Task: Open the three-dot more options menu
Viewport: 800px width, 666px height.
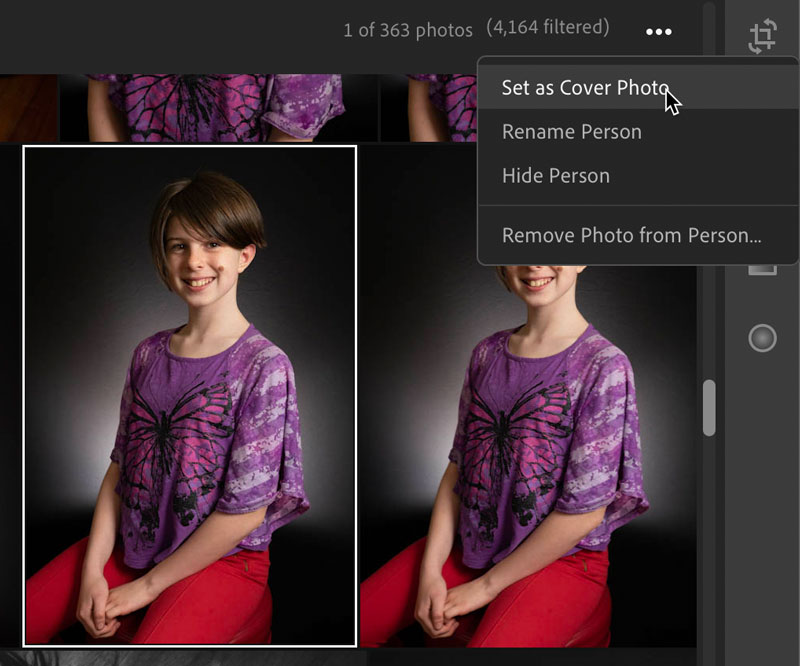Action: (659, 32)
